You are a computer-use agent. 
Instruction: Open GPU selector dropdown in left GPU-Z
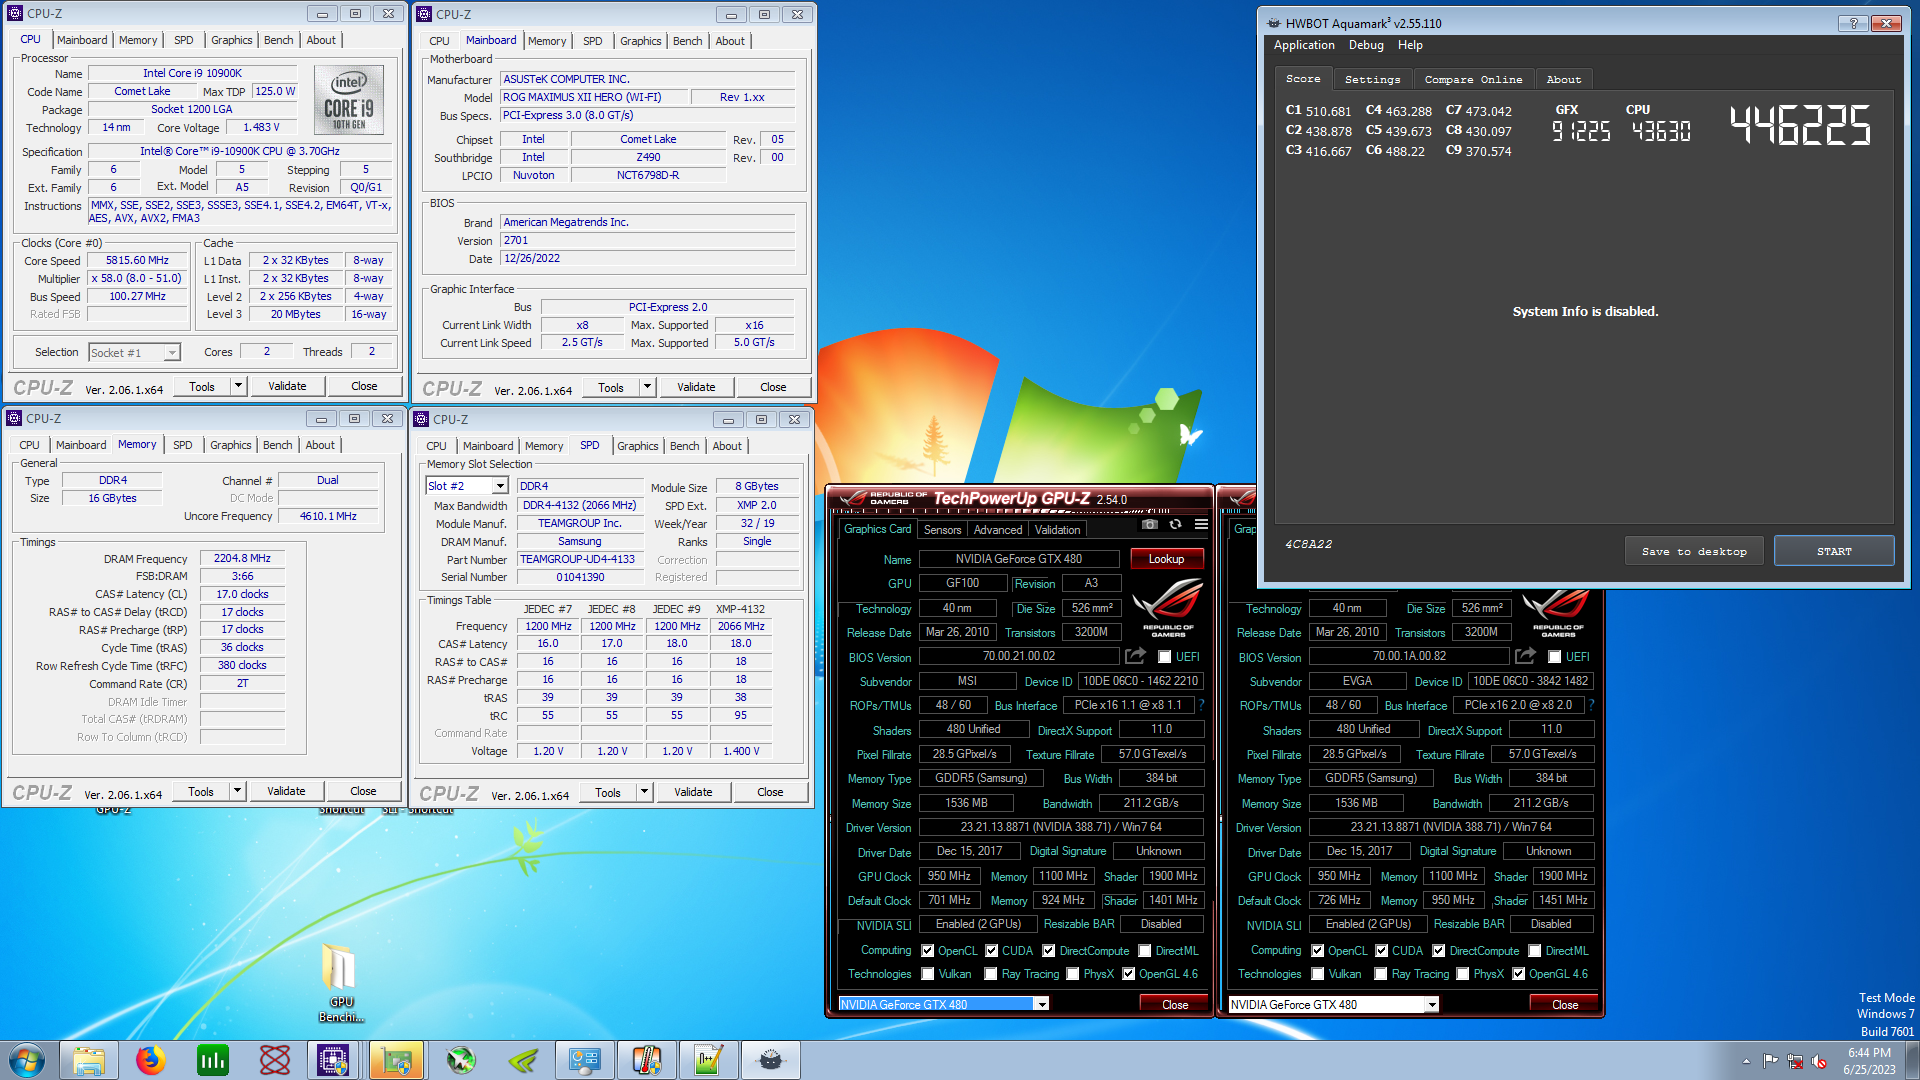coord(1041,1004)
